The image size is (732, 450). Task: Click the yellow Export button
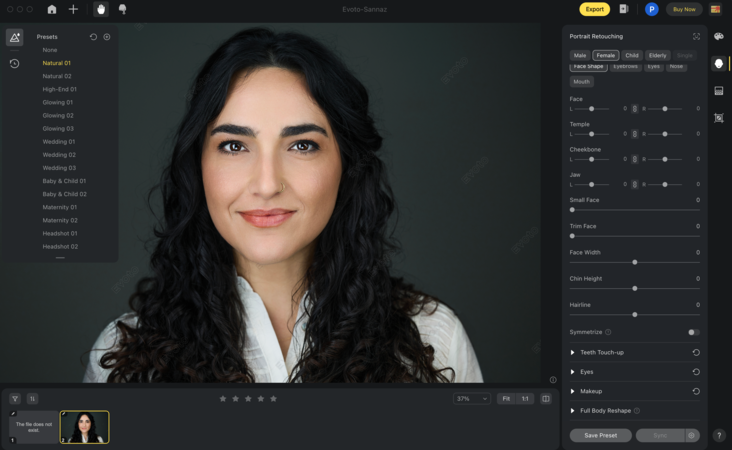click(594, 9)
